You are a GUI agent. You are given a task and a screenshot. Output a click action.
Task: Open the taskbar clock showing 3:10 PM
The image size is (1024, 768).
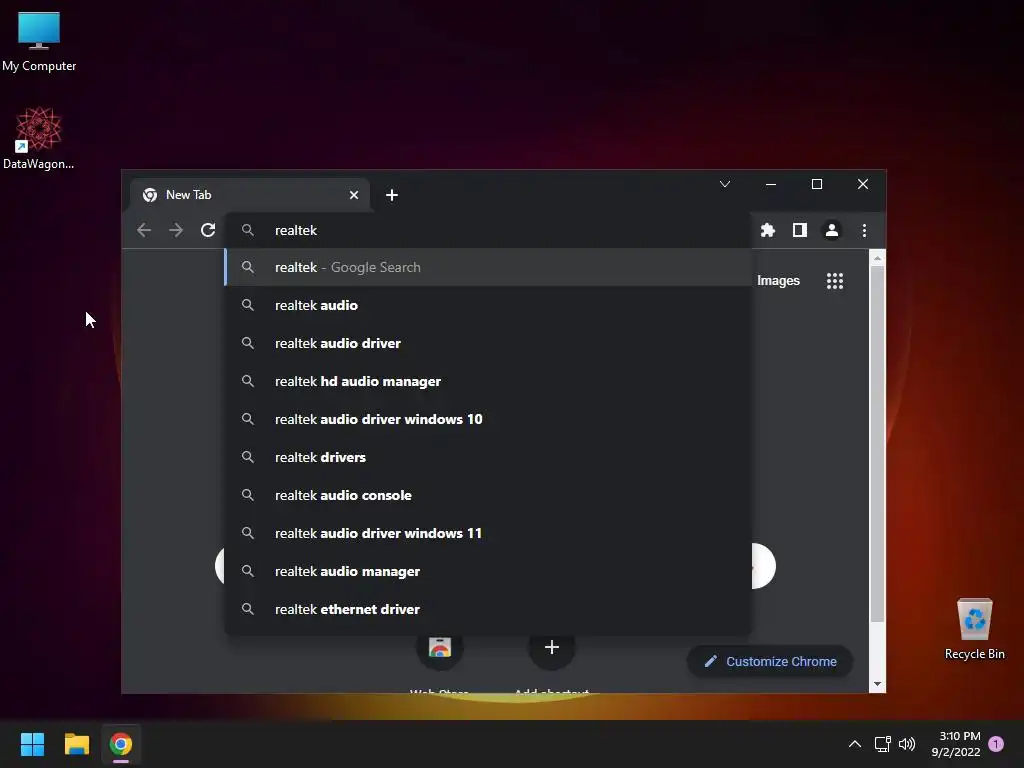click(x=956, y=744)
